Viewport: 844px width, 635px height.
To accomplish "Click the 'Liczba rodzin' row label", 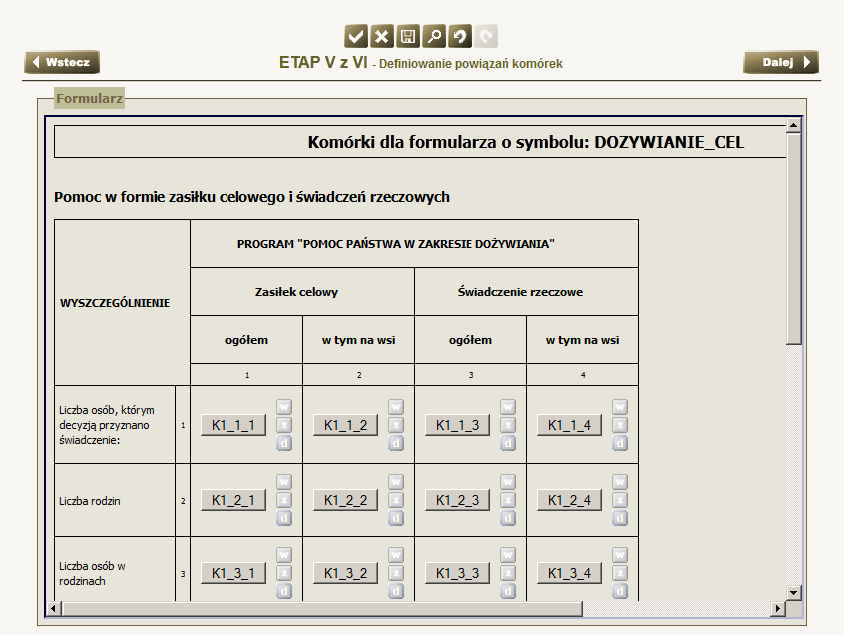I will (x=90, y=501).
